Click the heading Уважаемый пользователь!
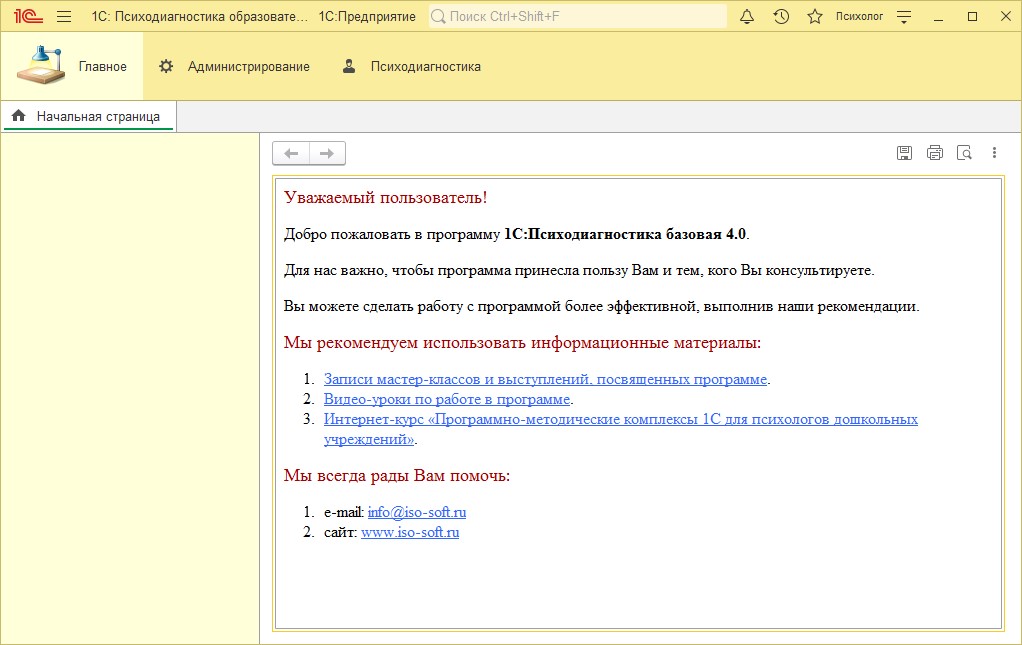The height and width of the screenshot is (645, 1022). [x=386, y=197]
